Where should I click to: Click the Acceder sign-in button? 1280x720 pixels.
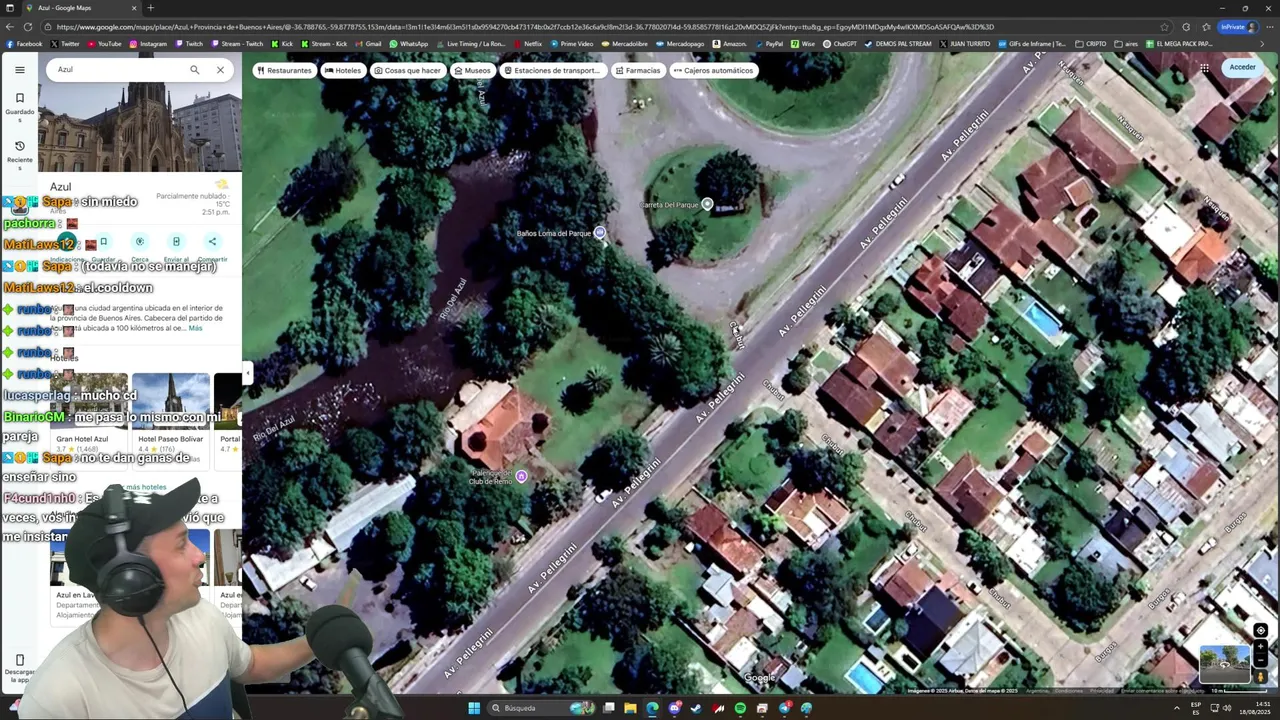(x=1242, y=67)
